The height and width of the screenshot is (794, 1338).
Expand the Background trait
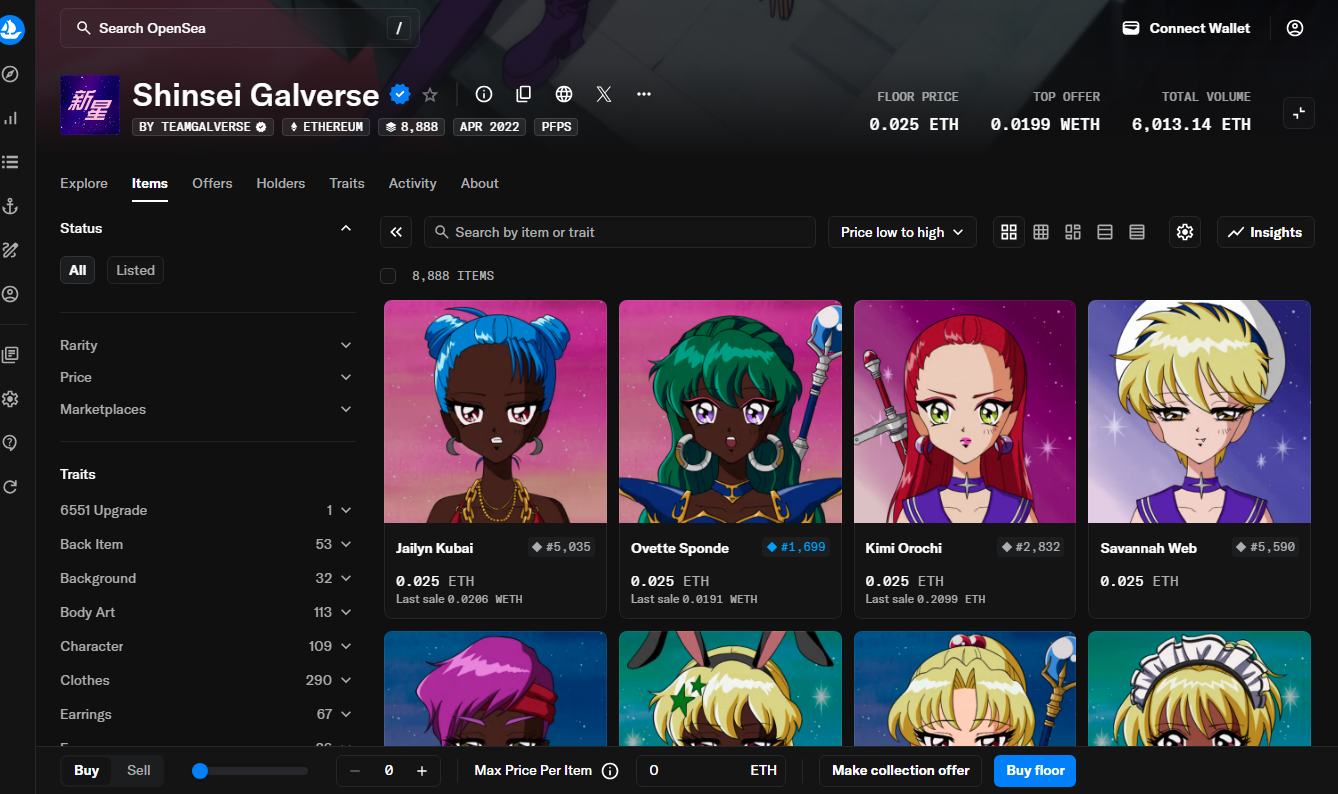click(207, 578)
